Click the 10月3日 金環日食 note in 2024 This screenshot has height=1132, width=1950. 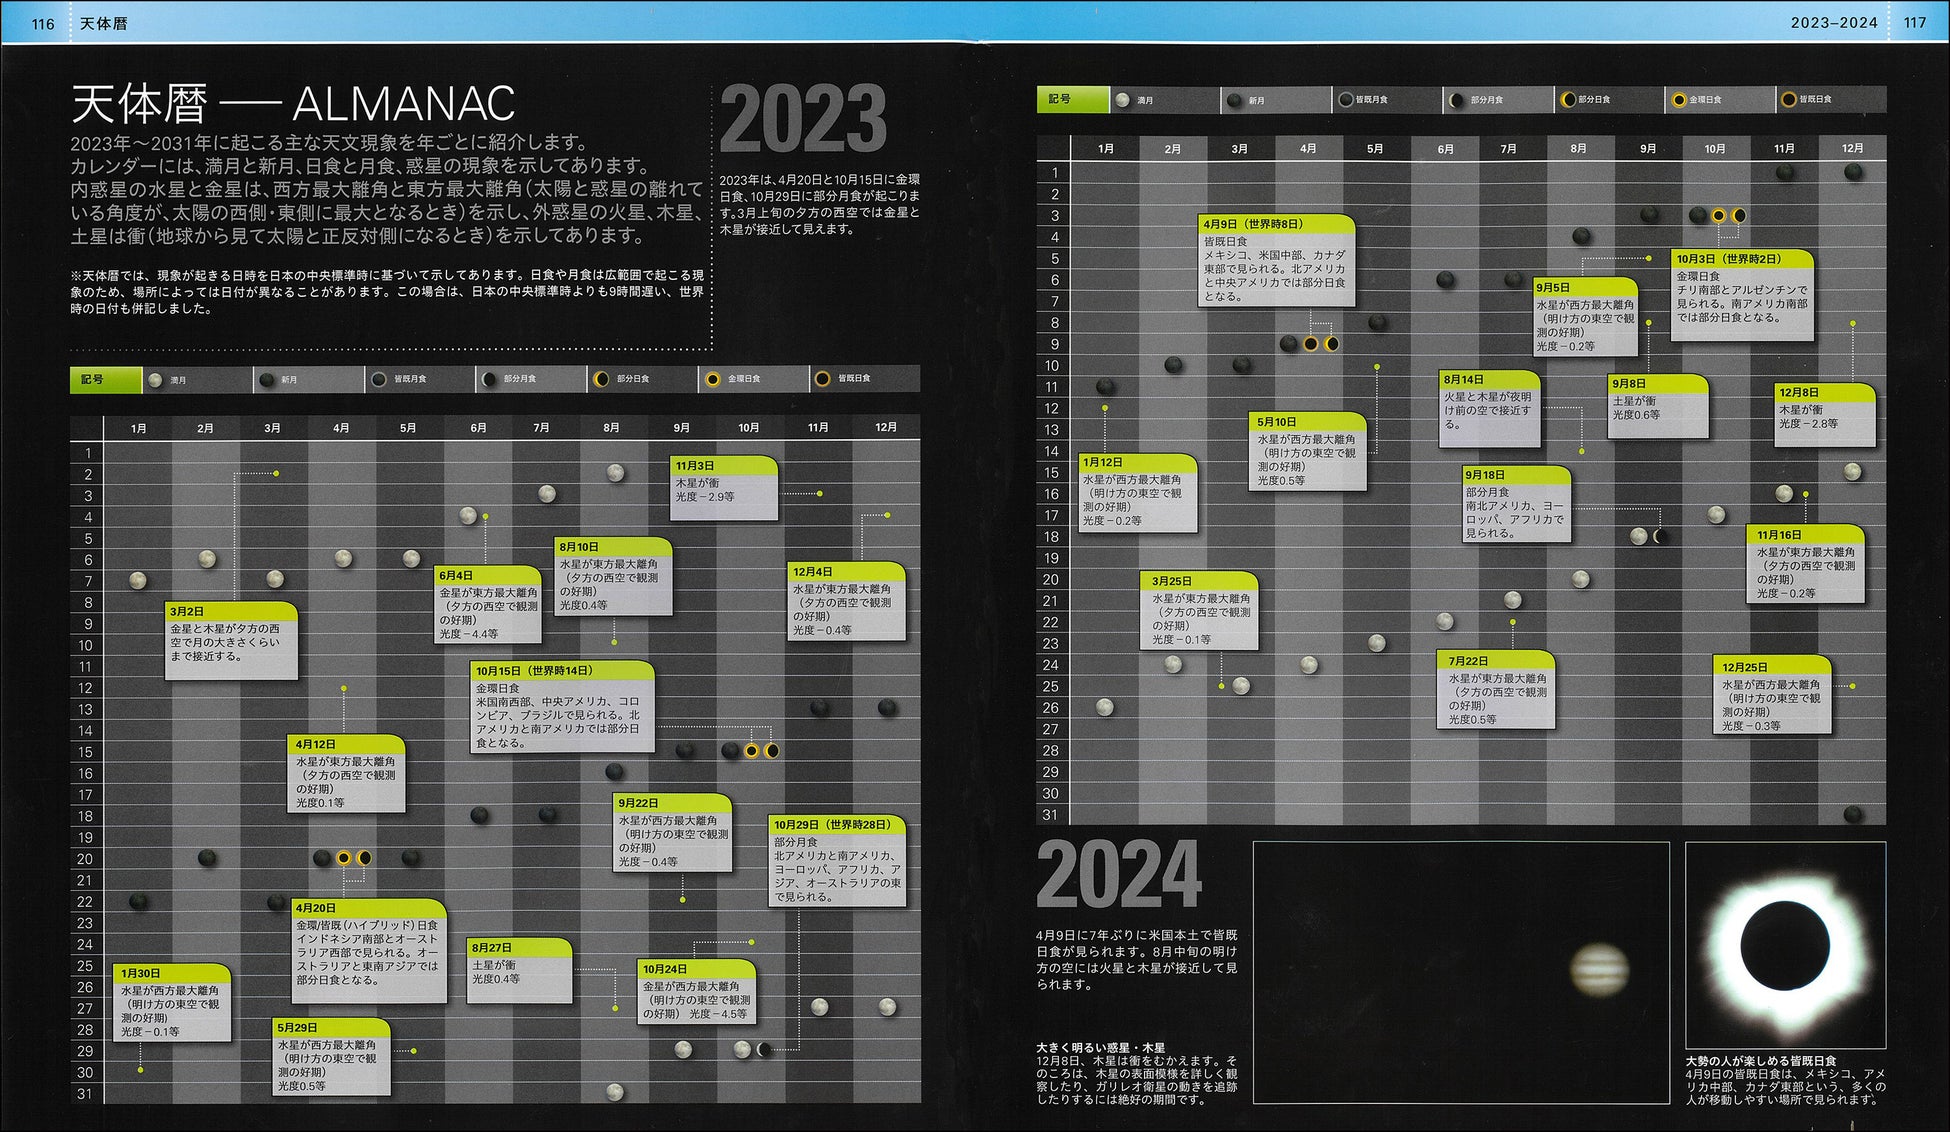click(x=1742, y=295)
